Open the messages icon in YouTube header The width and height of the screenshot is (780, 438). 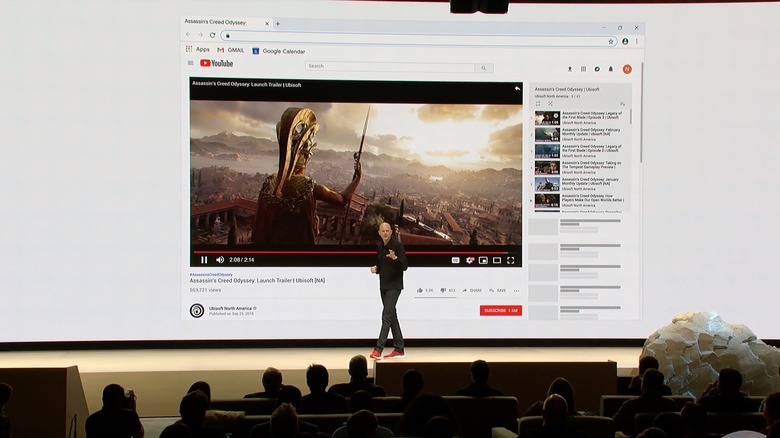597,69
